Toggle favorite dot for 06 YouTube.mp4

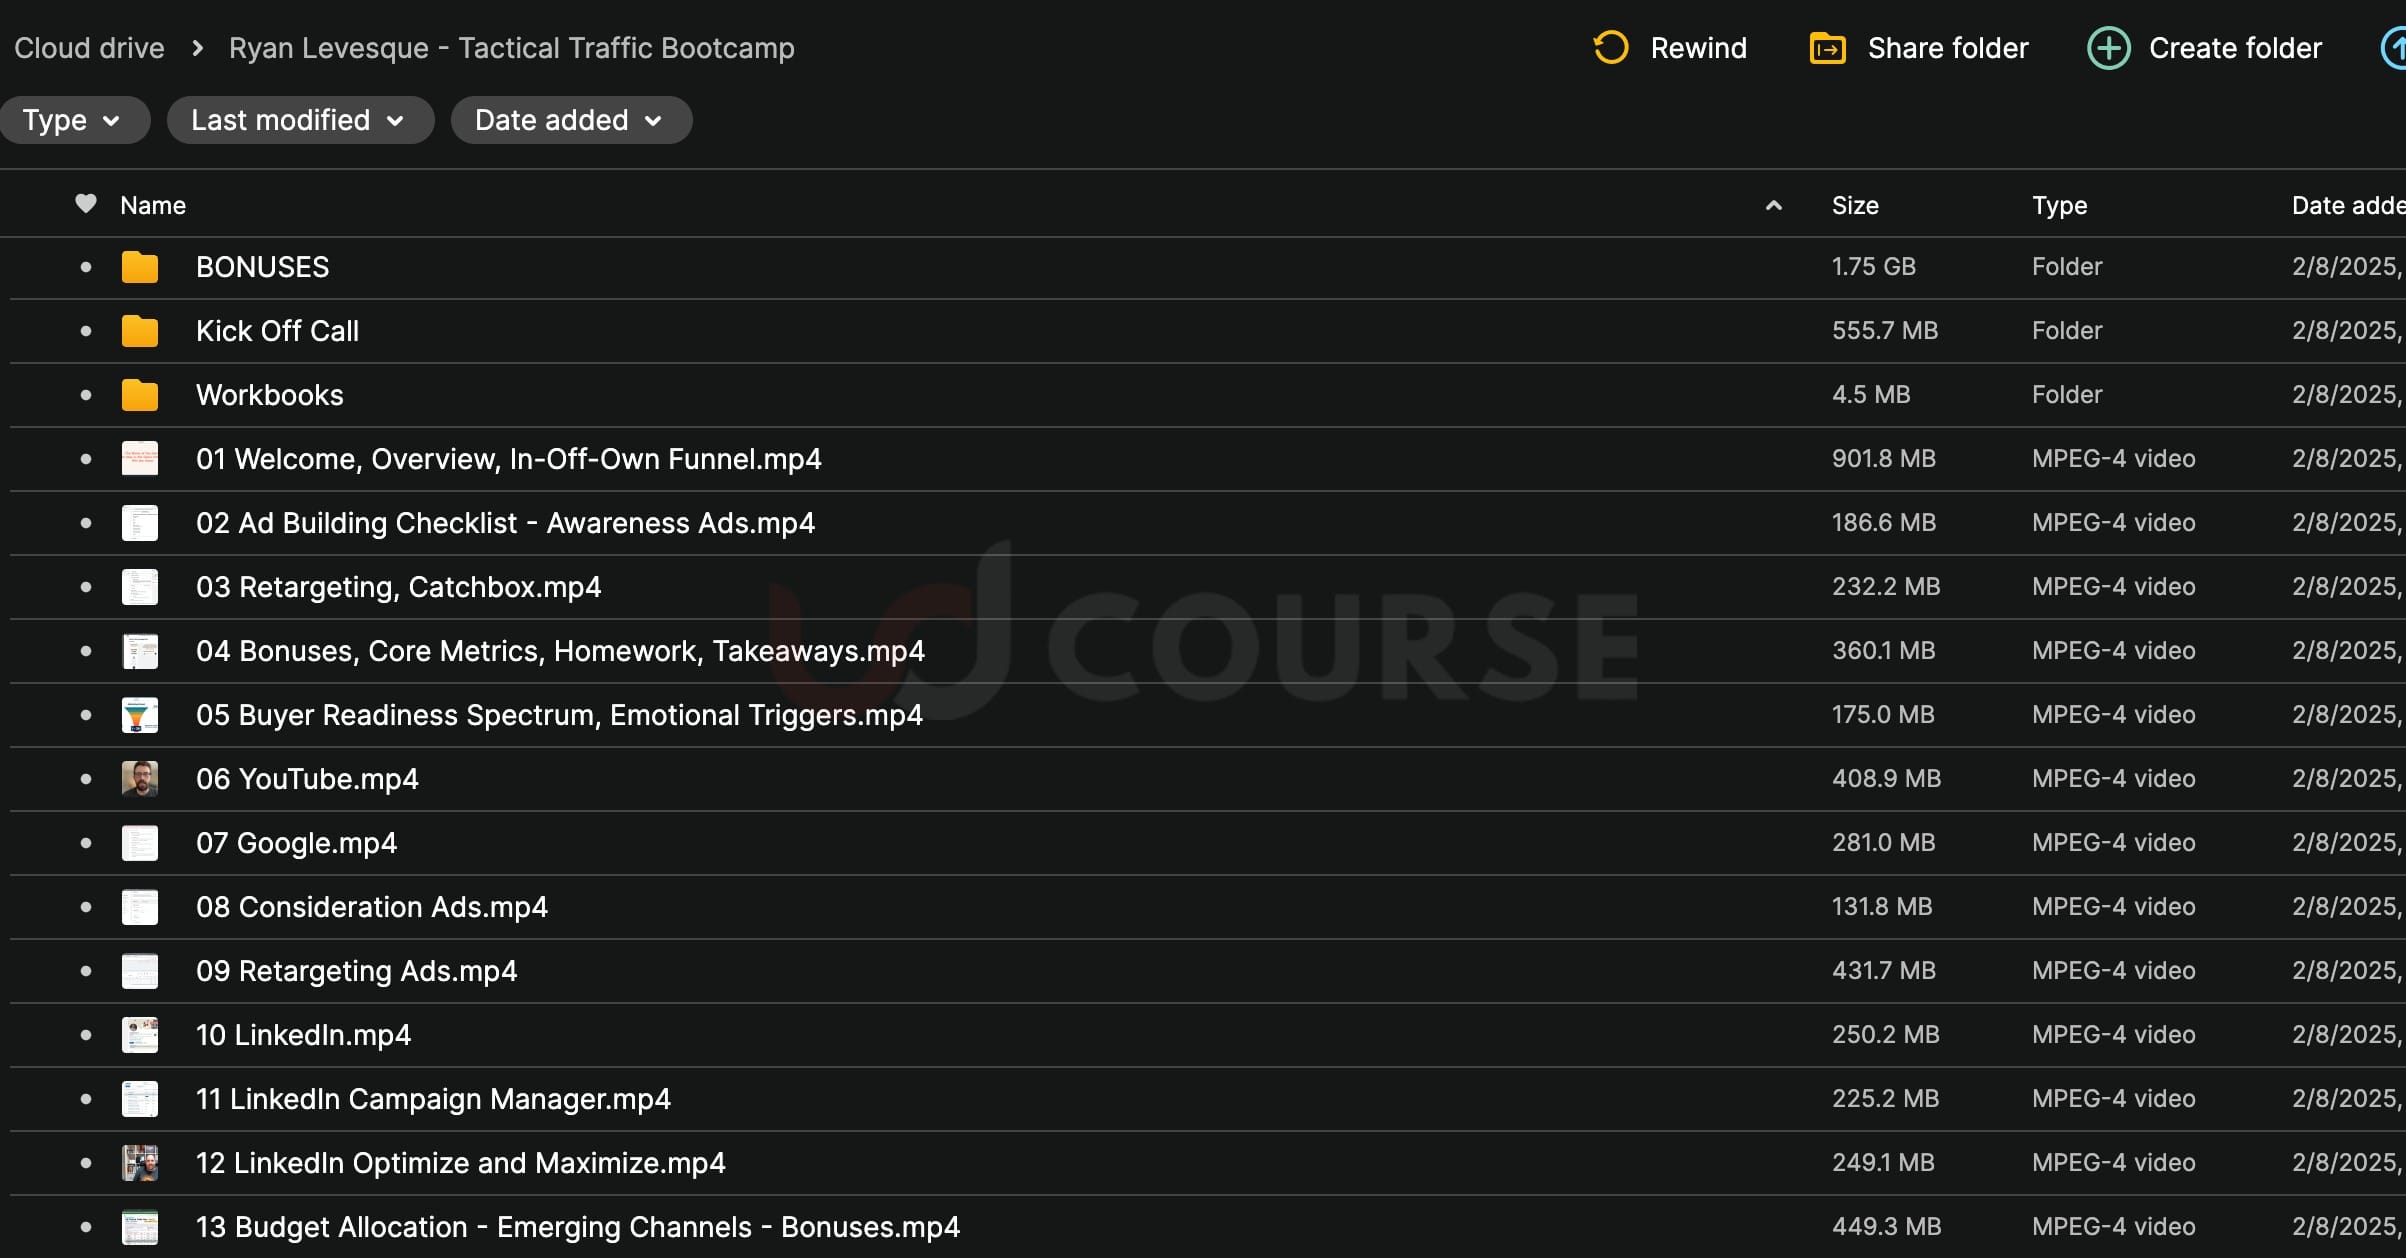[86, 779]
